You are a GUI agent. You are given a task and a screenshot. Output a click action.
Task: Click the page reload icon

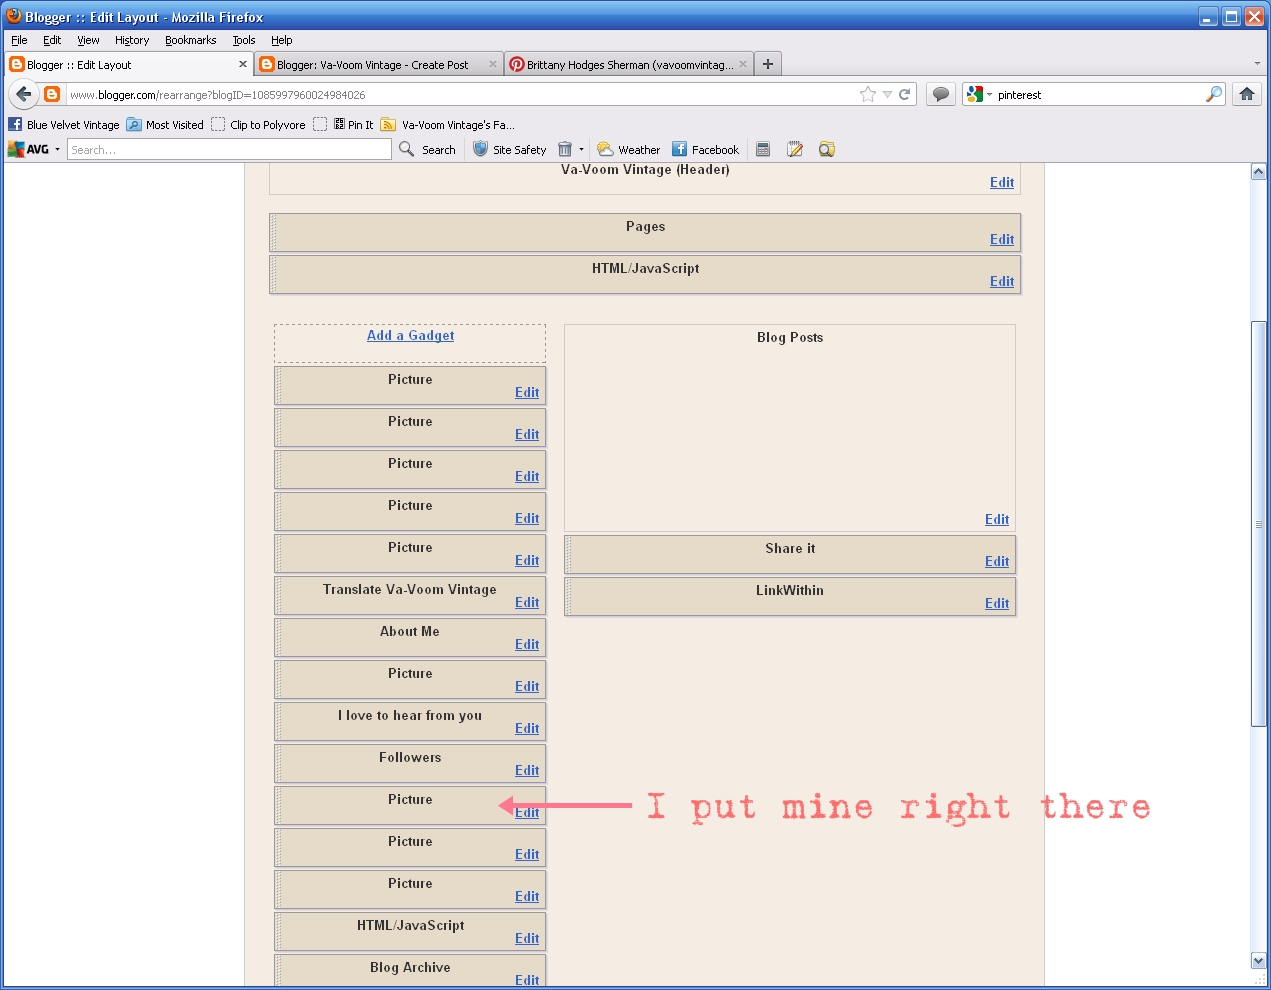tap(905, 94)
